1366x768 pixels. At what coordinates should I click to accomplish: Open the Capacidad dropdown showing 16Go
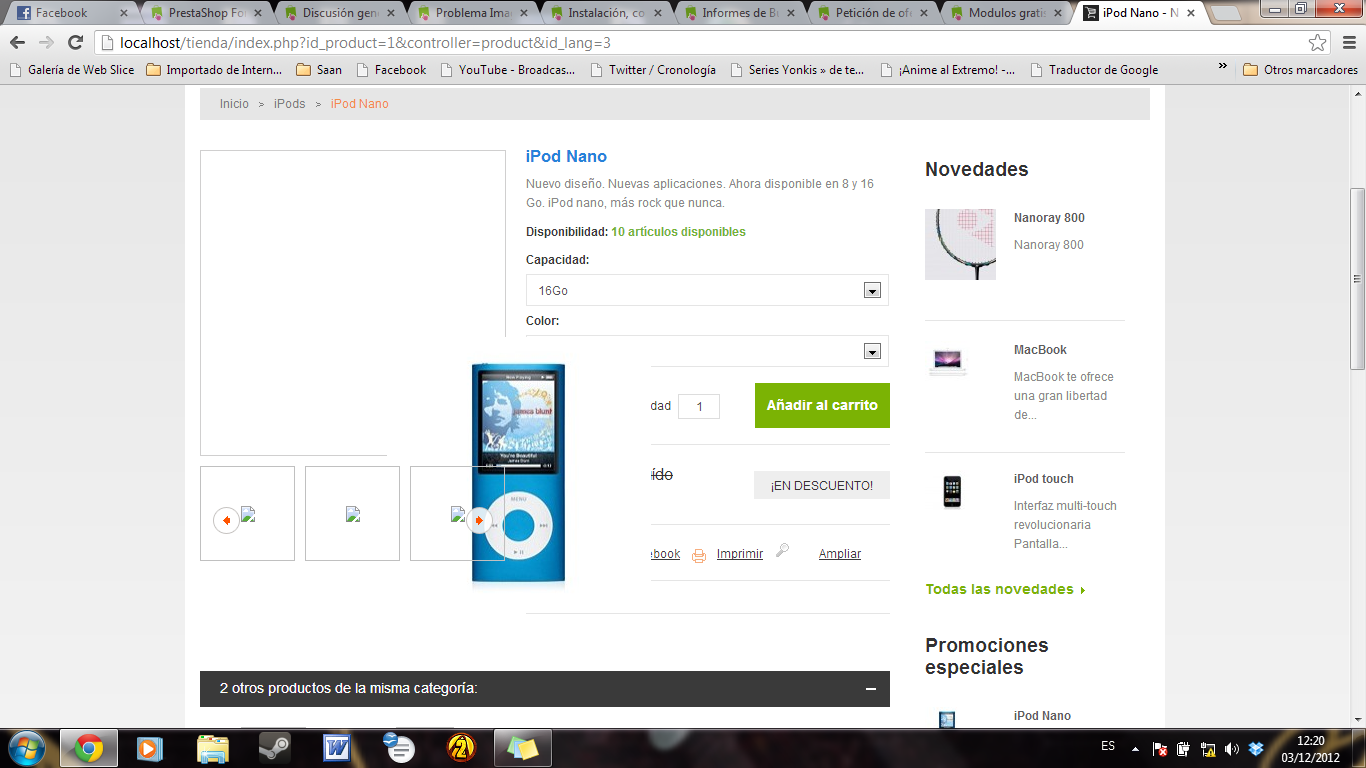707,290
